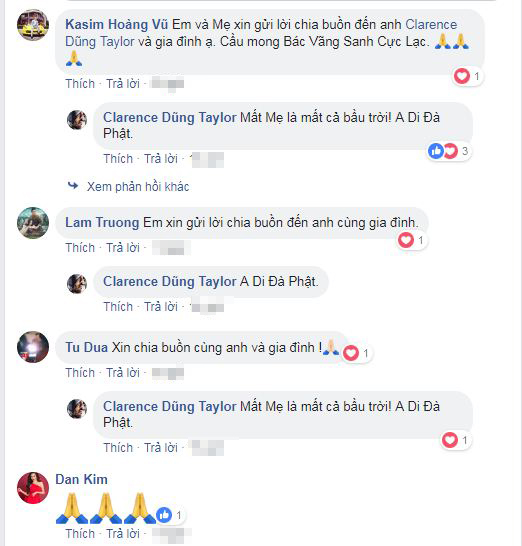Open Tu Dua's profile avatar
This screenshot has width=522, height=546.
[33, 347]
